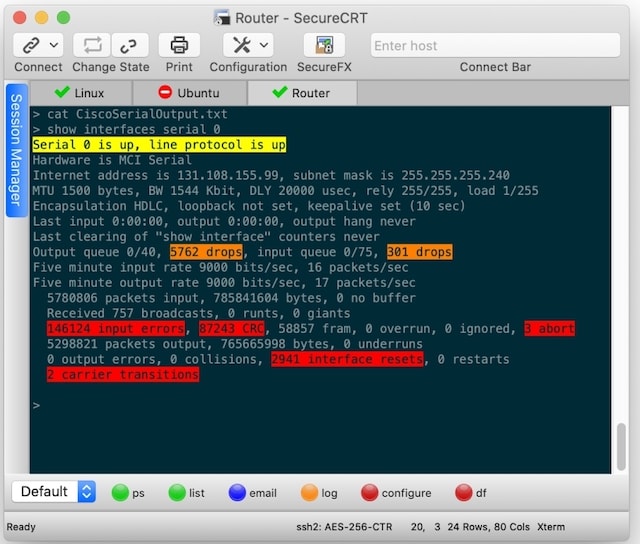The image size is (640, 544).
Task: Click the Reconnect Change State icon
Action: click(92, 45)
